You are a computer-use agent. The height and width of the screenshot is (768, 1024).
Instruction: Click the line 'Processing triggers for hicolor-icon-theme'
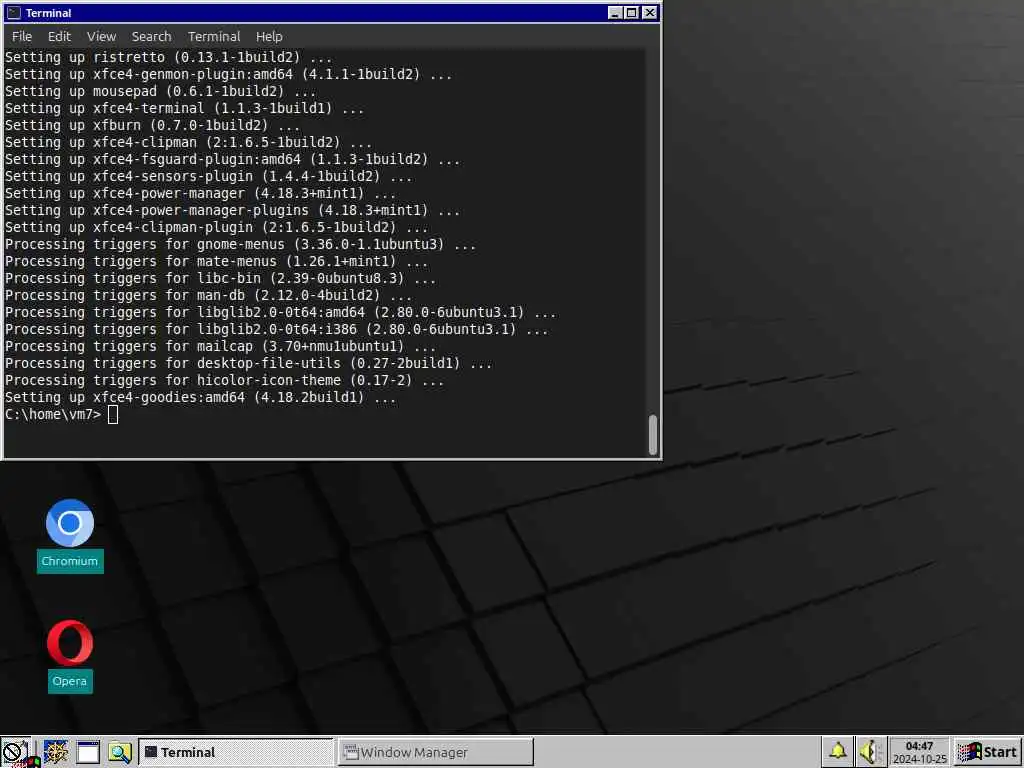(225, 379)
